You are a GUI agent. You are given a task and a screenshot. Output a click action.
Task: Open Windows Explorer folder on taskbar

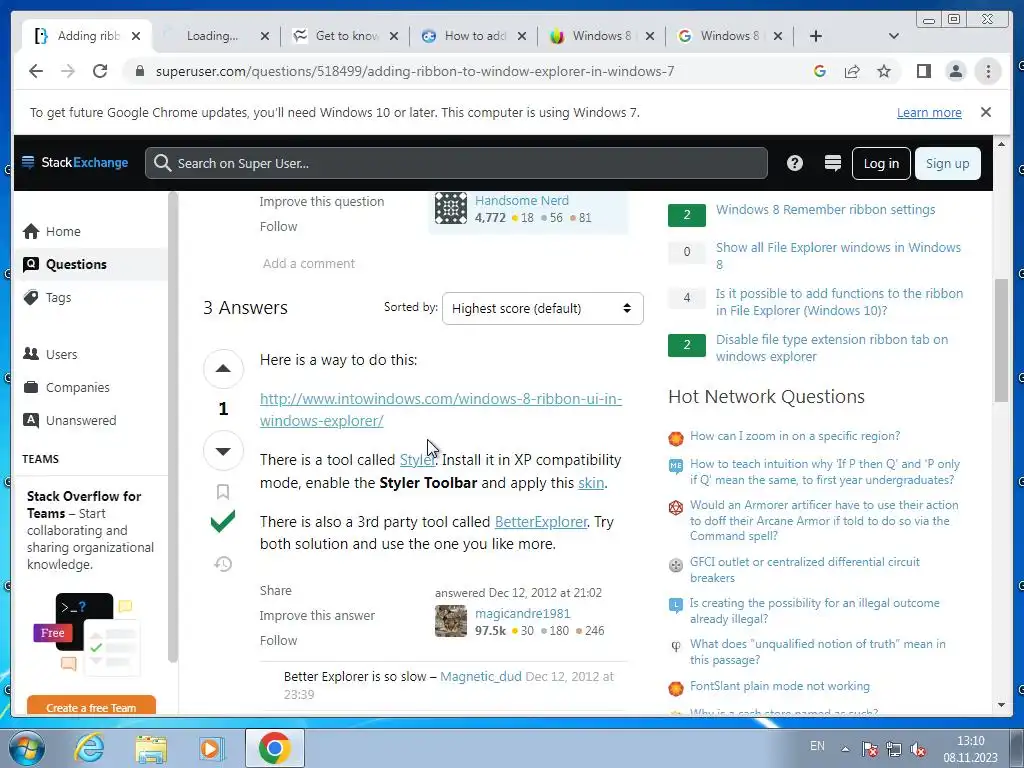tap(151, 749)
